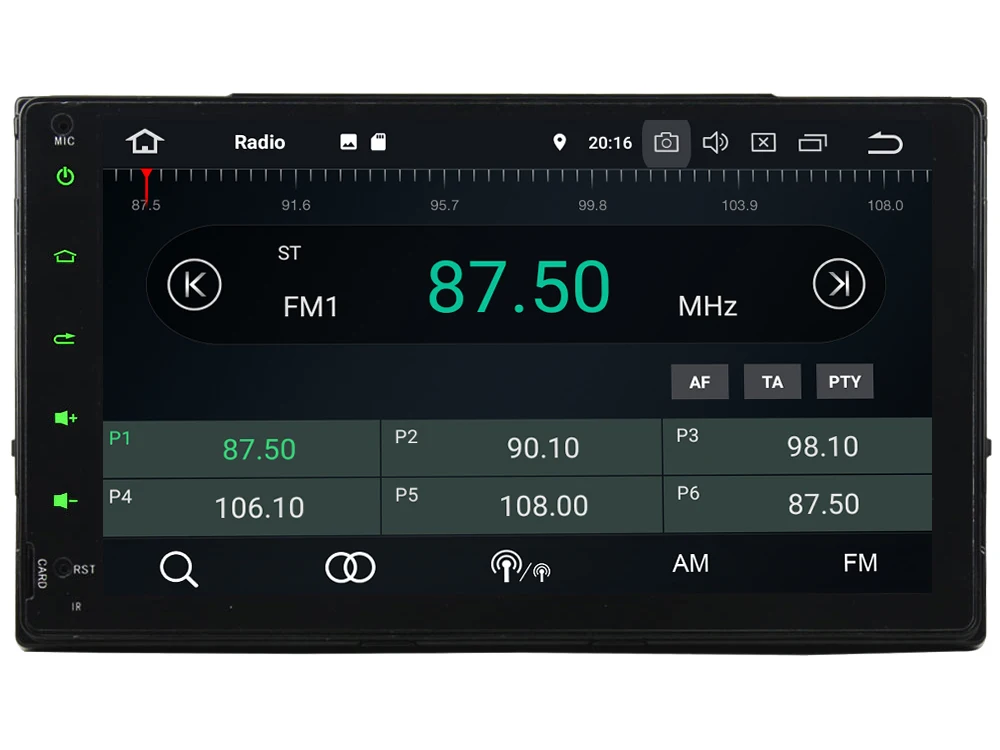Take a screenshot using the camera icon
The width and height of the screenshot is (1000, 750).
666,142
